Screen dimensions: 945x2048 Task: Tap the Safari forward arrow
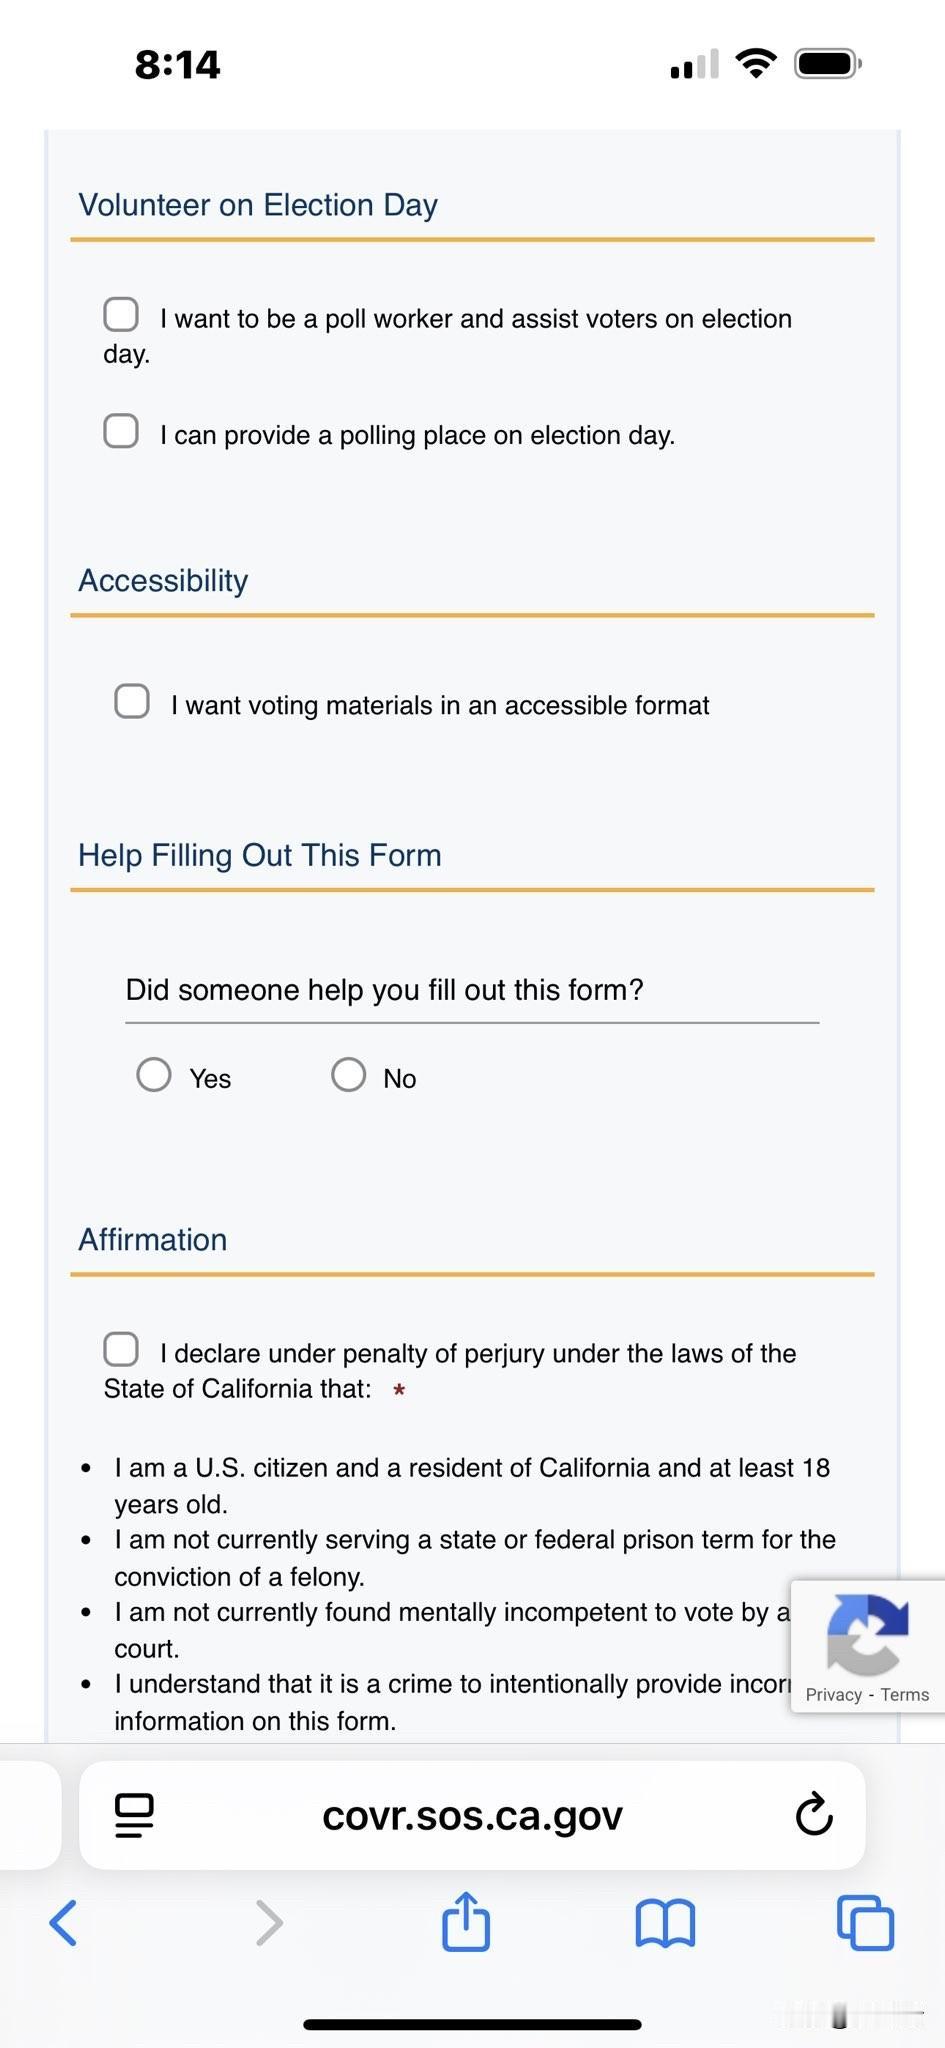tap(269, 1922)
